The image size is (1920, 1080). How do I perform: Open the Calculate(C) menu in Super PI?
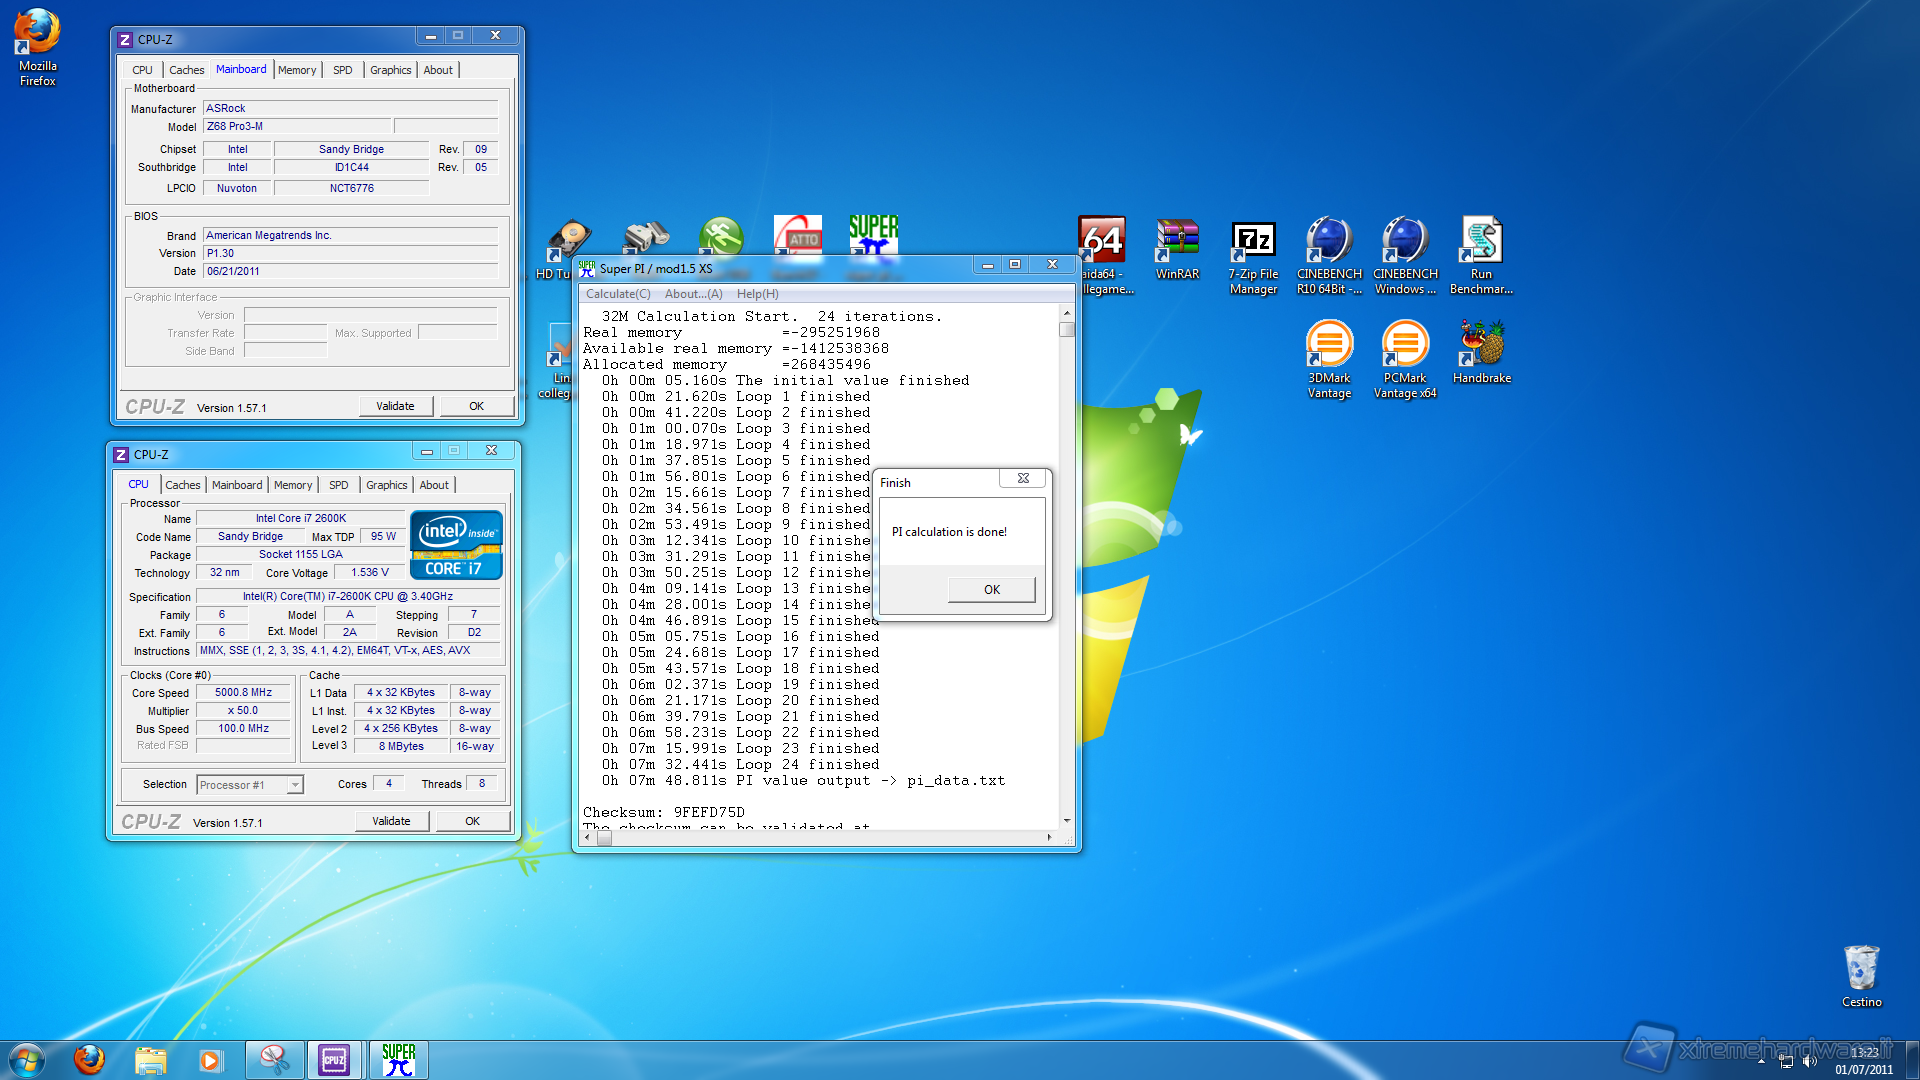click(x=617, y=294)
